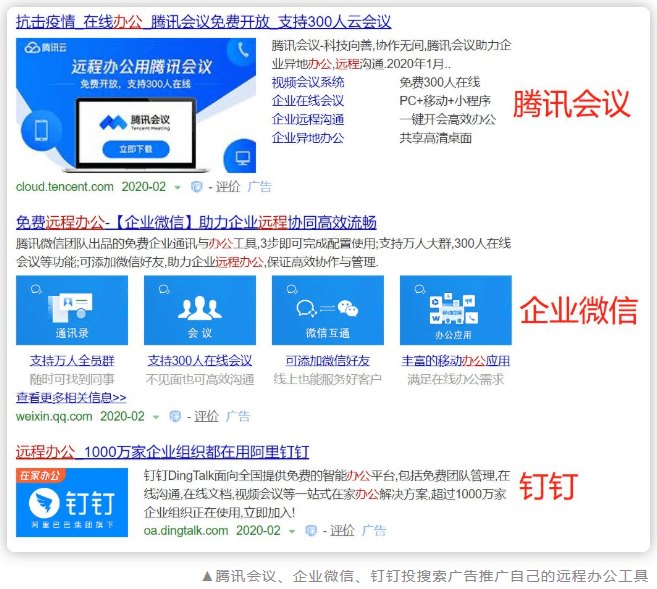This screenshot has width=657, height=589.
Task: Open the 视频会议系统 sublink
Action: tap(308, 82)
